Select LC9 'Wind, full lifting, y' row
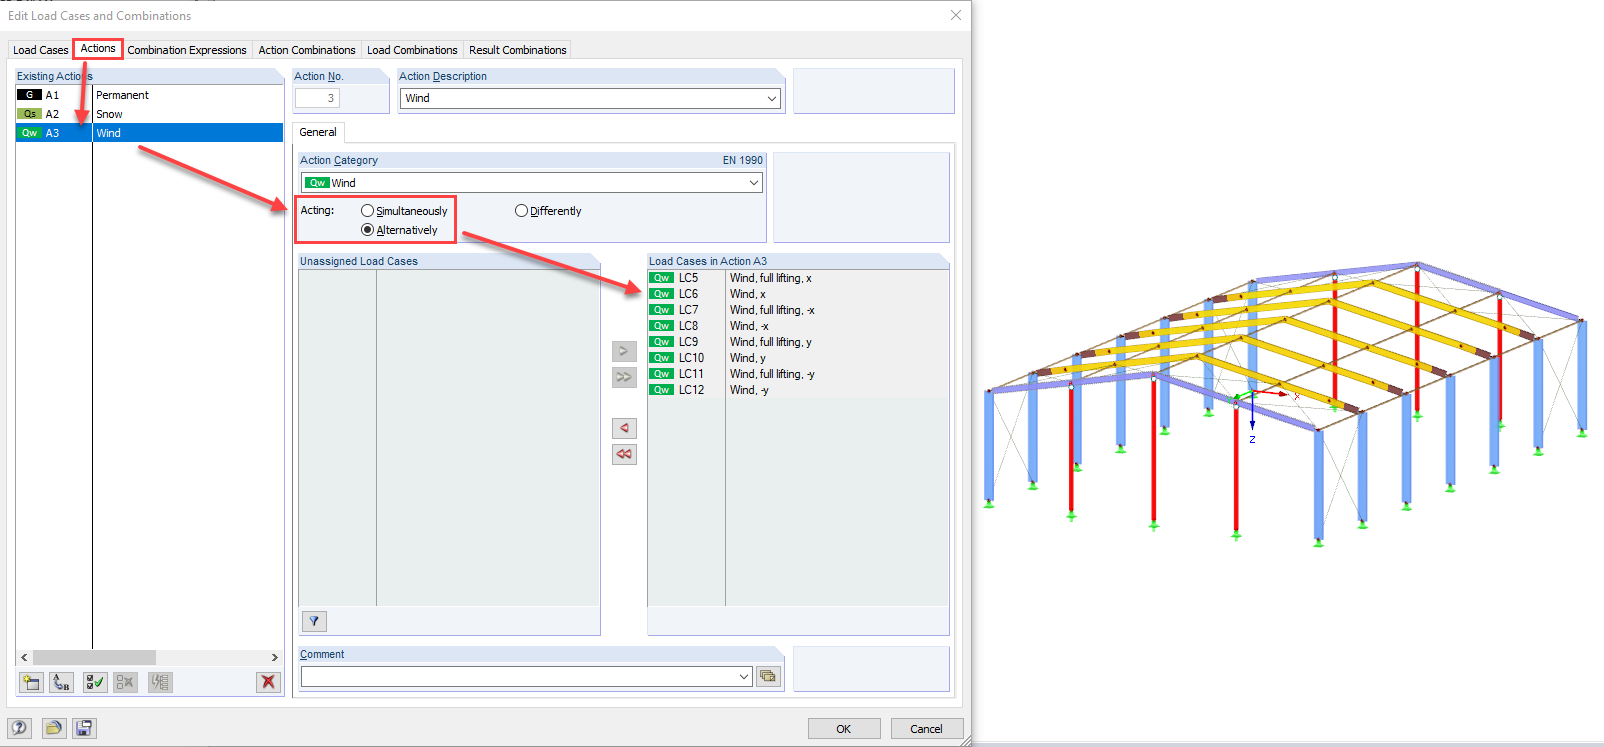This screenshot has height=747, width=1604. [798, 342]
